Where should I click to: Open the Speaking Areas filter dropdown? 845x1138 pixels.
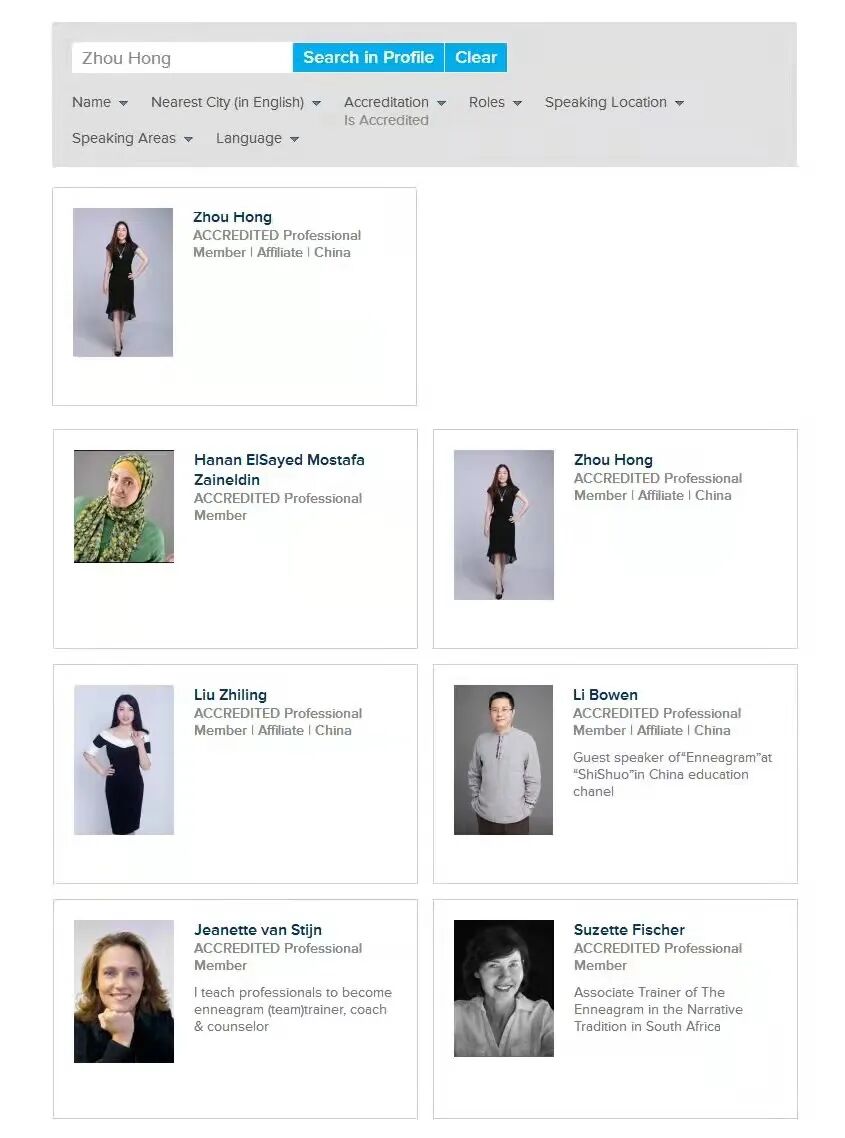point(132,138)
